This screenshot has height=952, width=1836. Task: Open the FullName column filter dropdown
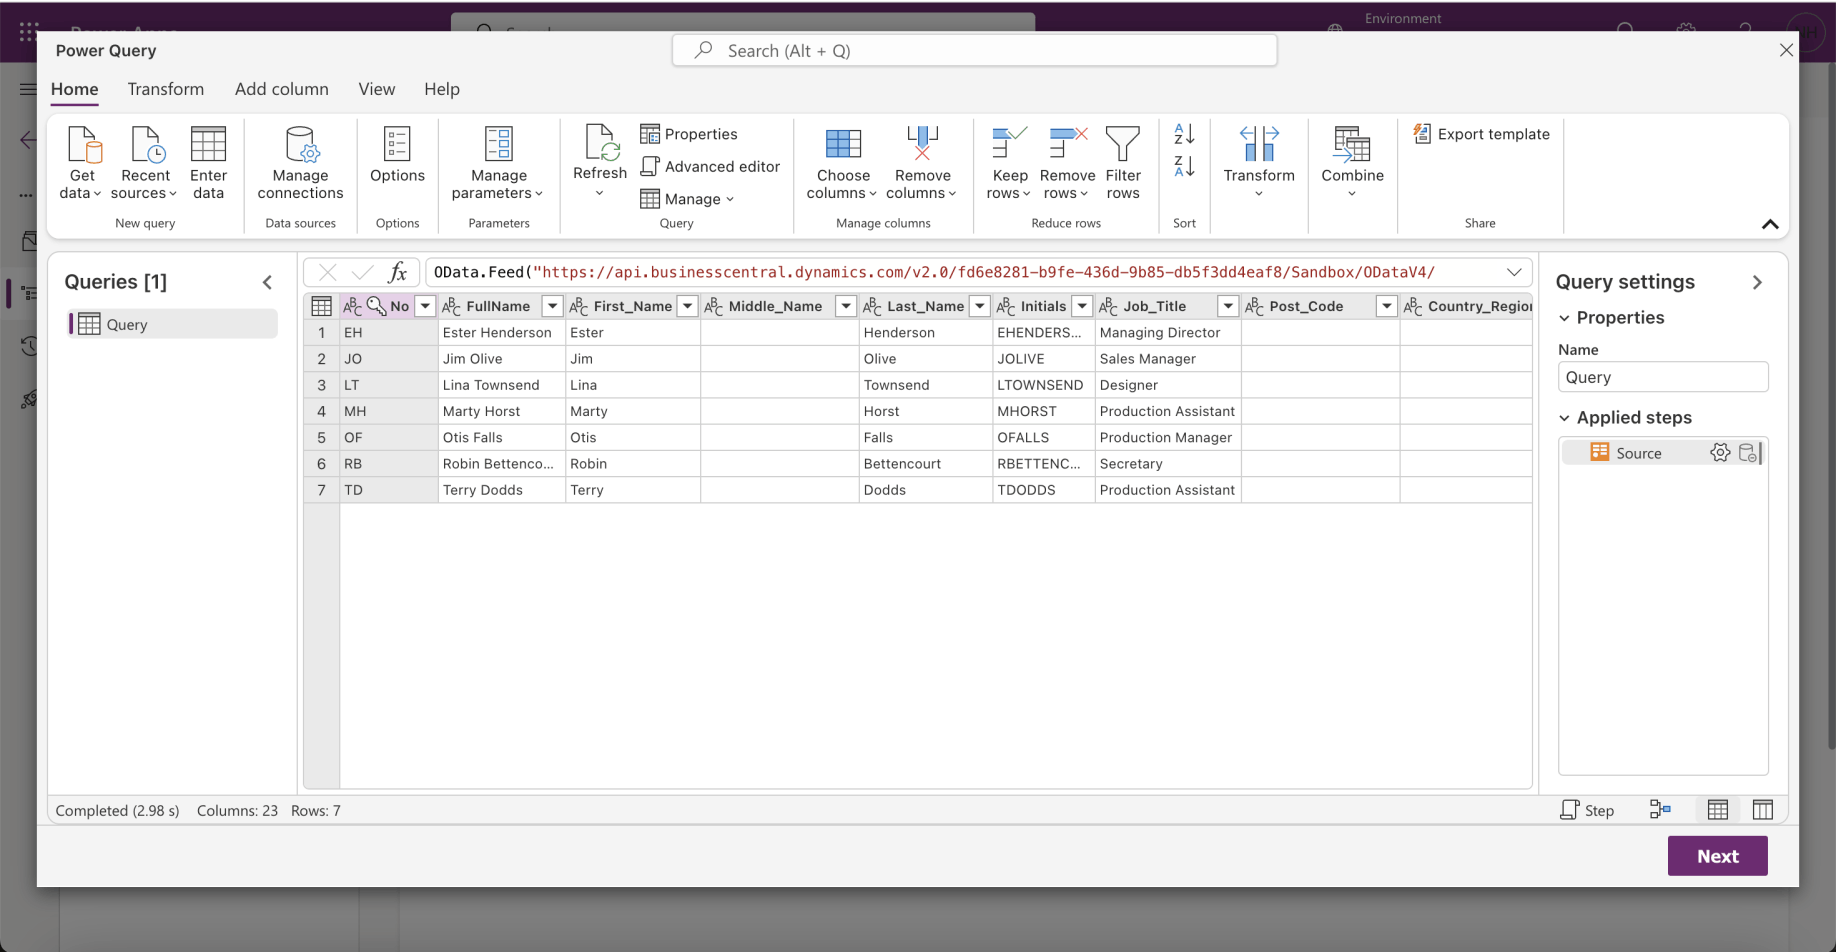tap(552, 307)
